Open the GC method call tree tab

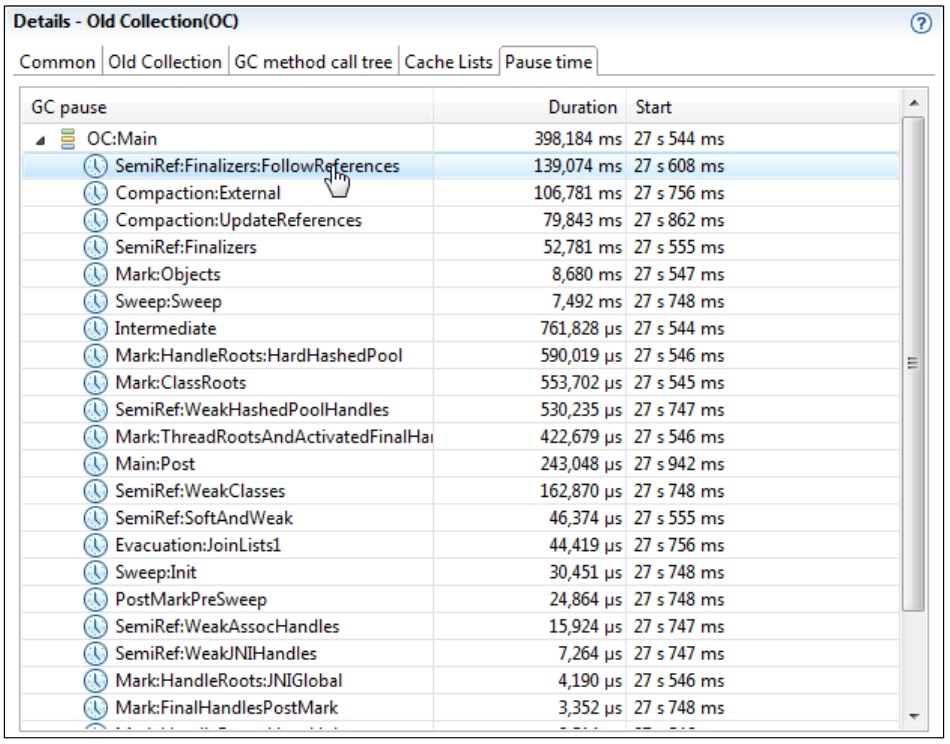point(313,62)
